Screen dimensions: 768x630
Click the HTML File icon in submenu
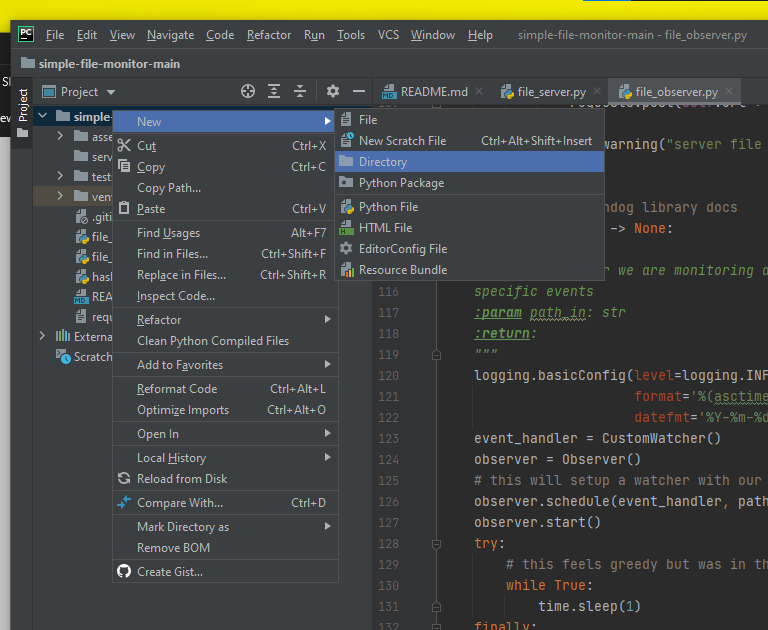pos(346,228)
